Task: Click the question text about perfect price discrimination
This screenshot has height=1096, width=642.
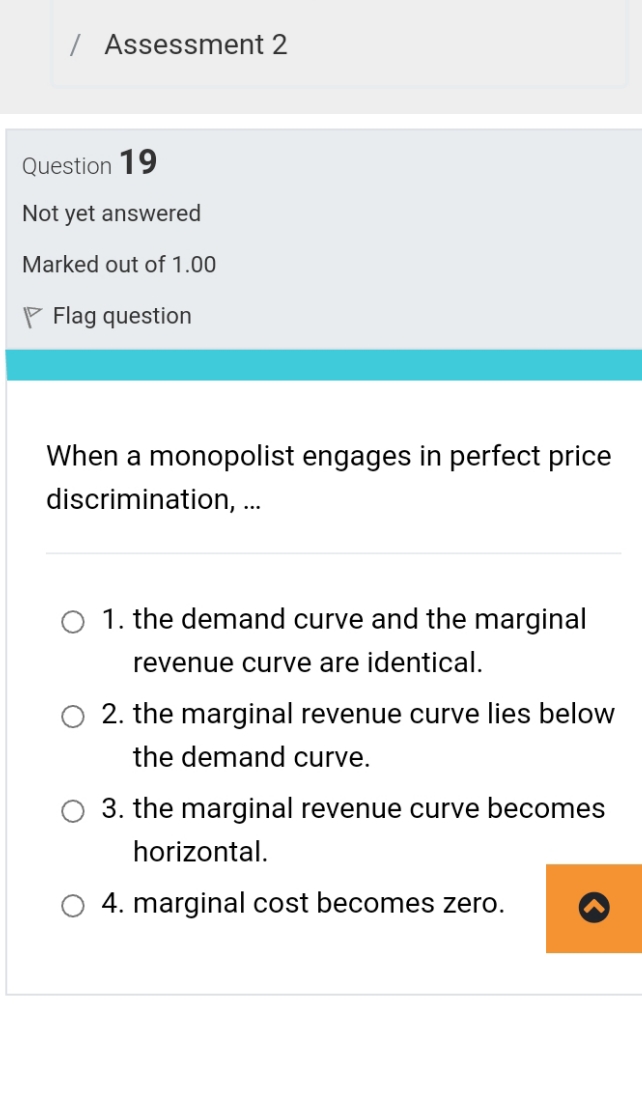Action: pyautogui.click(x=328, y=477)
